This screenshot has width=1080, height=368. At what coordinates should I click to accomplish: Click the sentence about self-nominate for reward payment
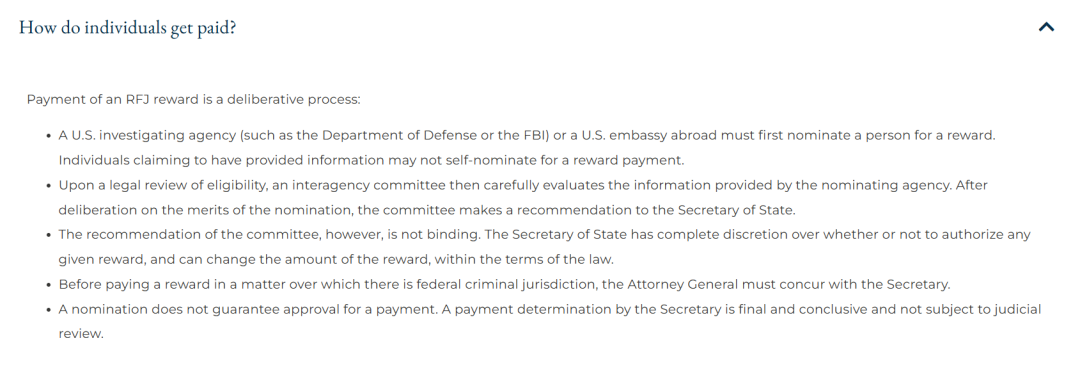[371, 160]
